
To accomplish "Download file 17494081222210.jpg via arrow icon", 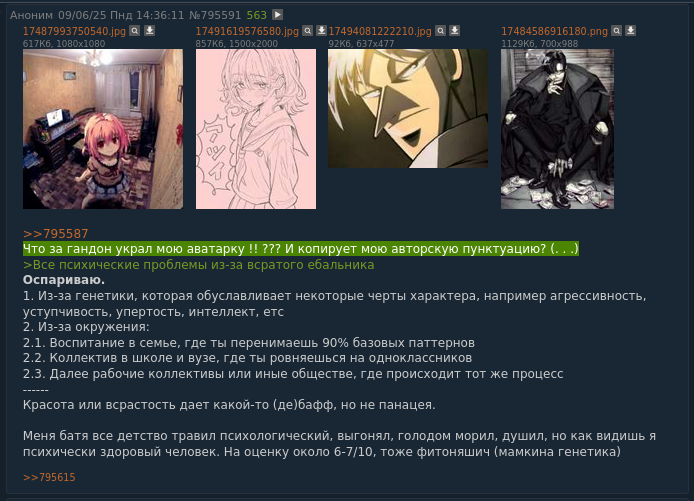I will (x=455, y=31).
